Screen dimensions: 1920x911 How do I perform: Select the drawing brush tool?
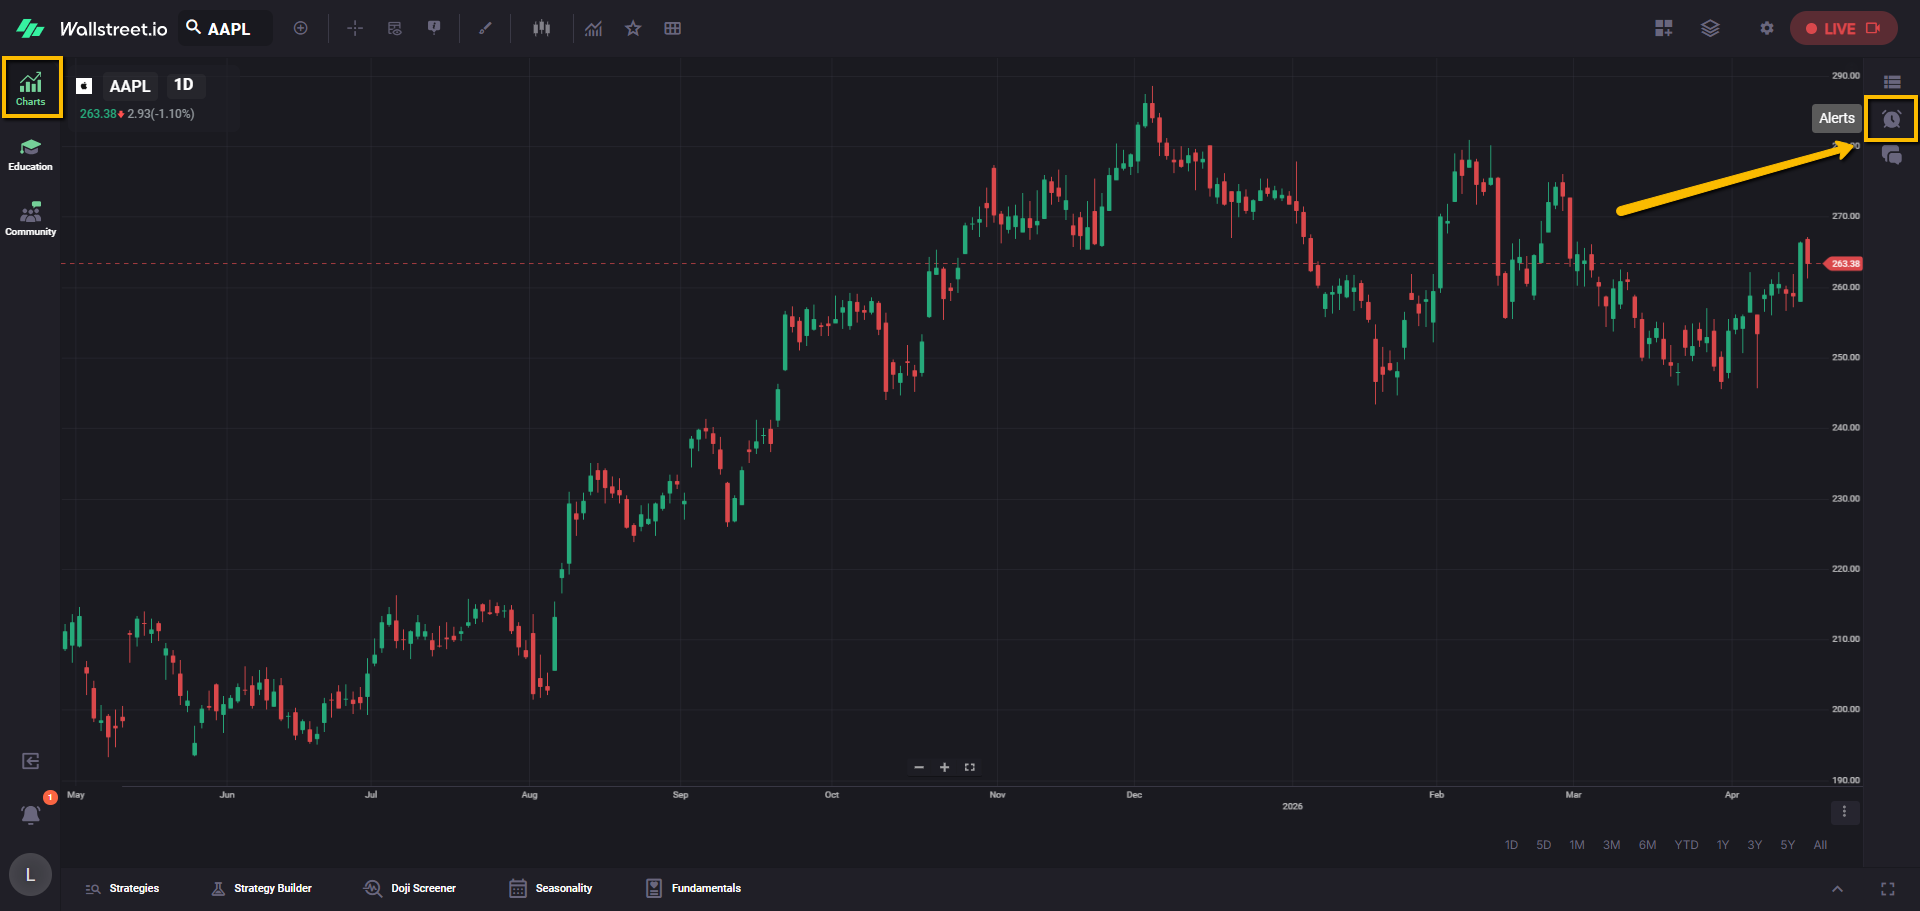pyautogui.click(x=485, y=29)
